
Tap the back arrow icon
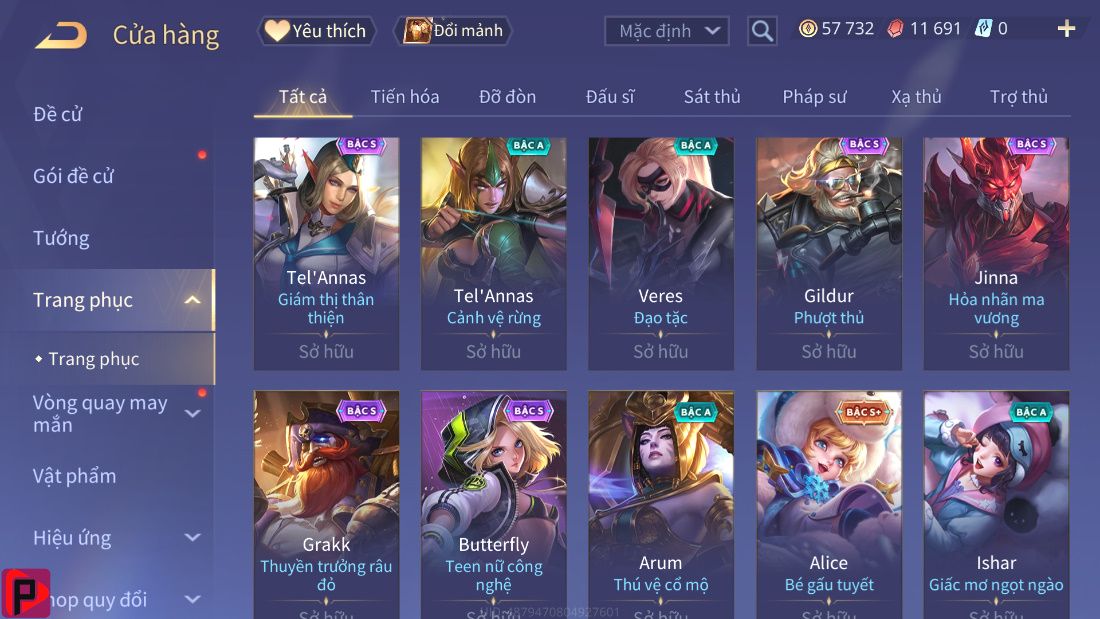[61, 34]
